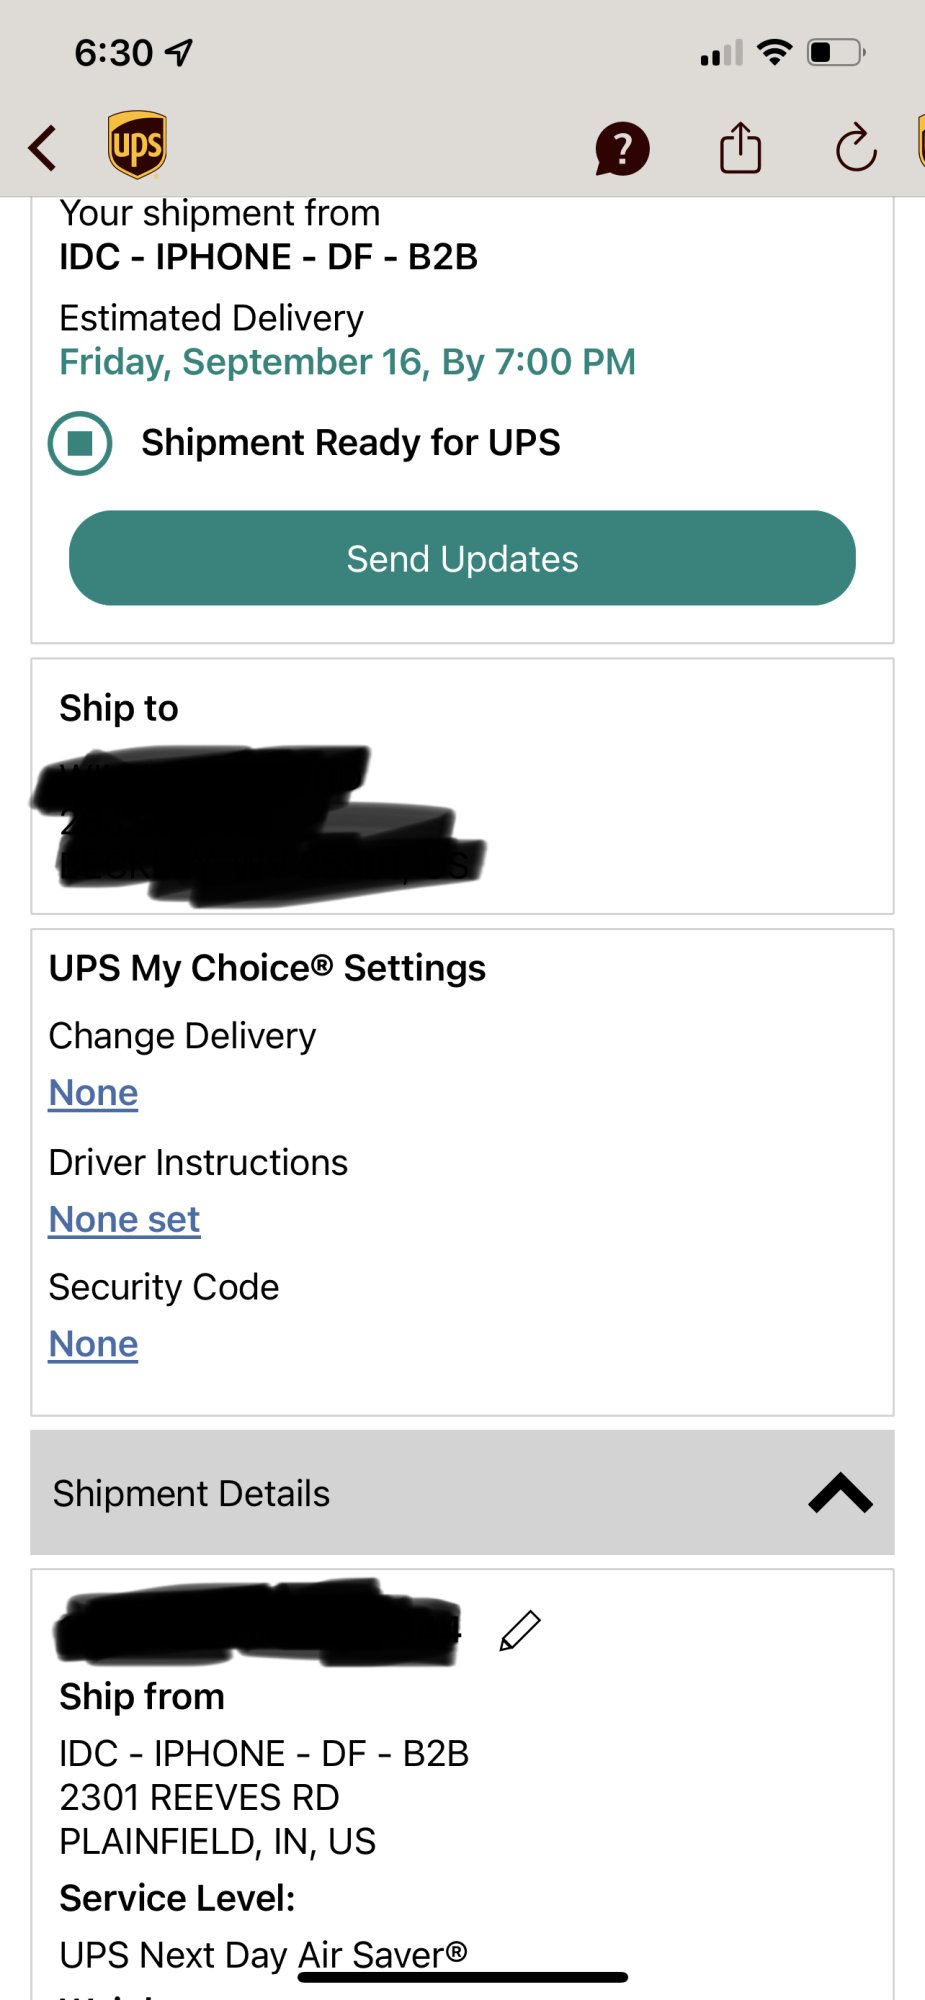Tap the partial UPS icon at the header edge
This screenshot has width=925, height=2000.
pos(920,142)
